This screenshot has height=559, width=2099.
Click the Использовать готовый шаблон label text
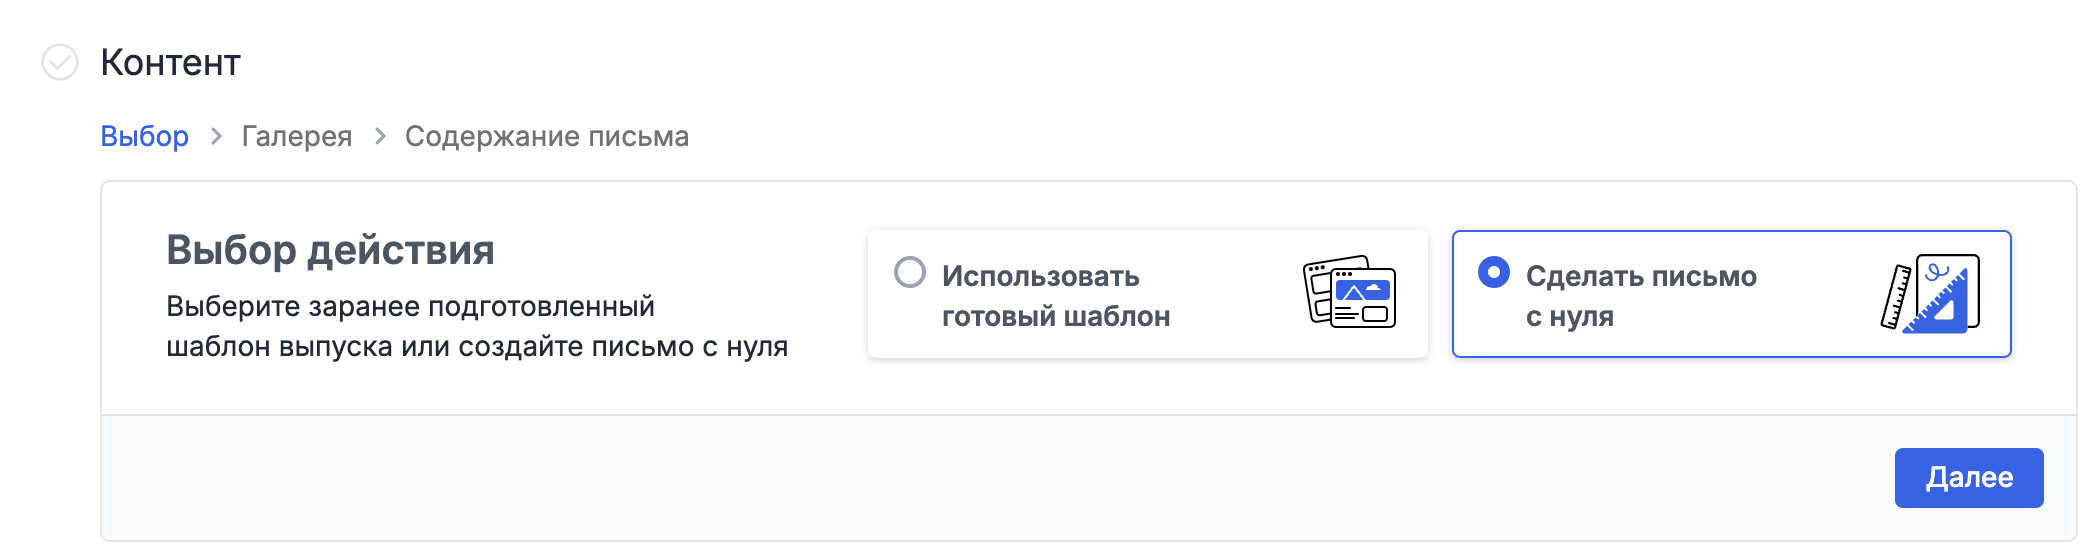1055,296
